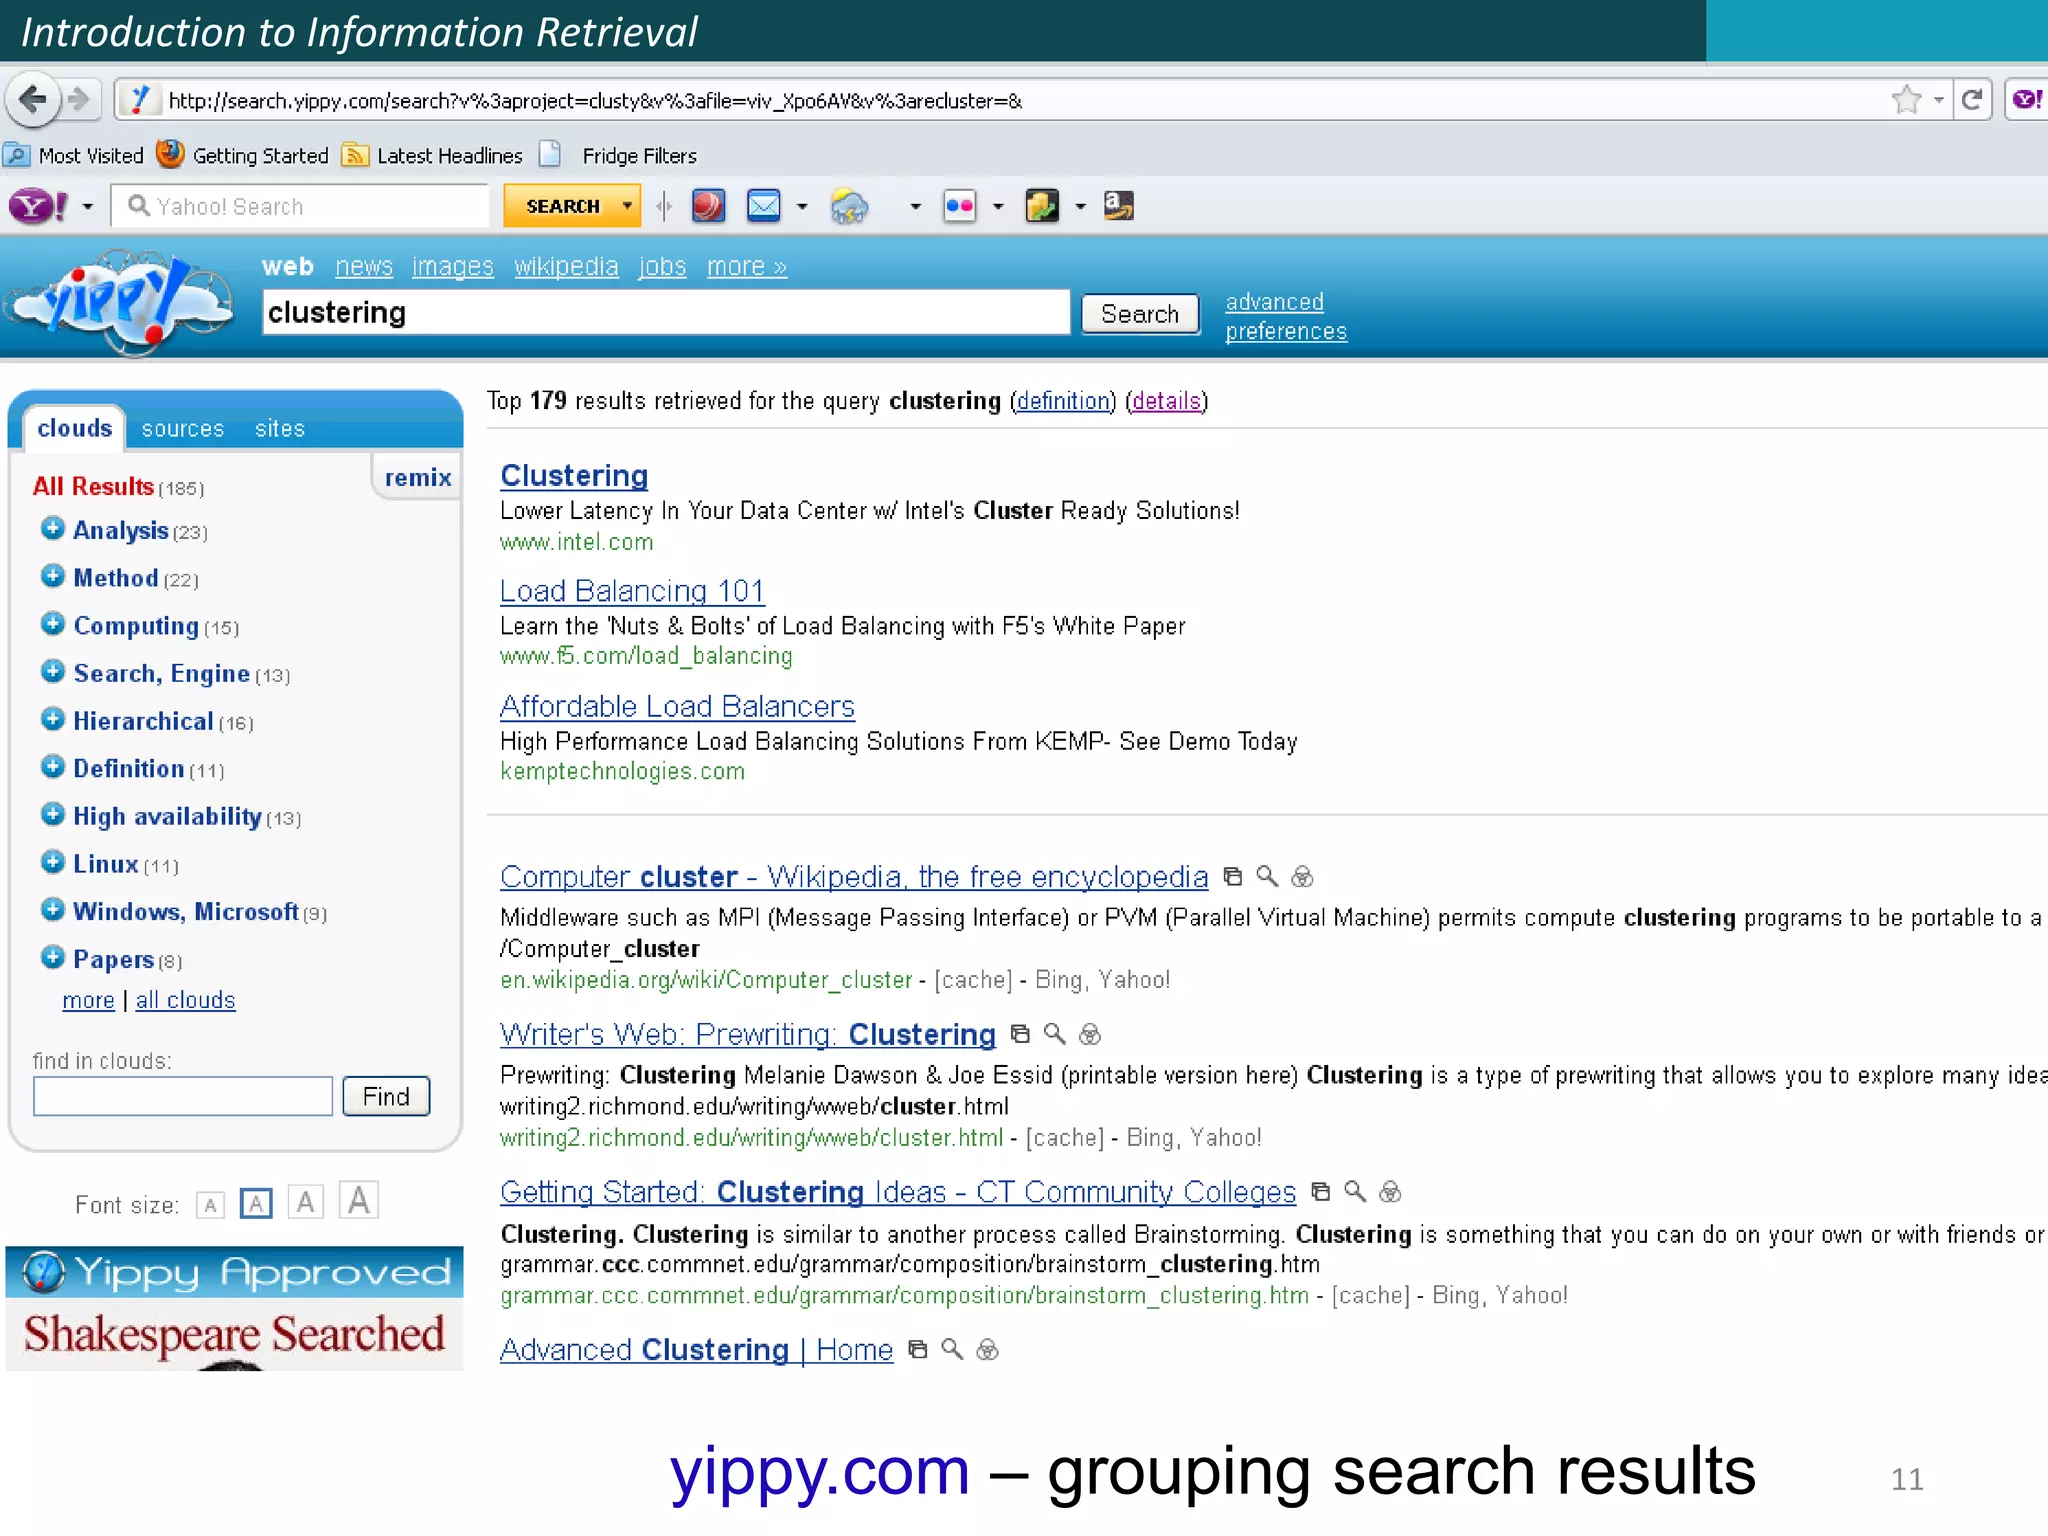2048x1536 pixels.
Task: Select third font size A option
Action: tap(306, 1202)
